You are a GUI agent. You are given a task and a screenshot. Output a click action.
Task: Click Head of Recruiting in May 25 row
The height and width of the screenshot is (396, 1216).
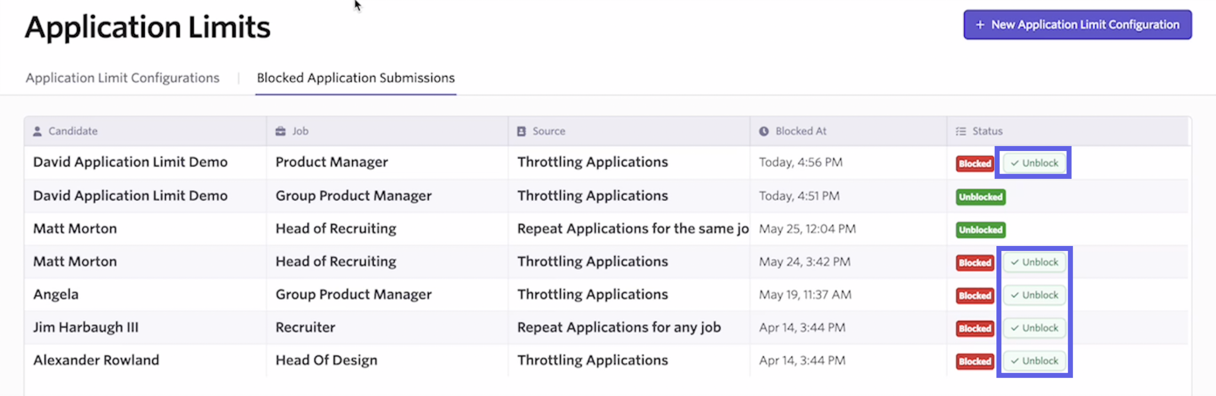coord(336,229)
